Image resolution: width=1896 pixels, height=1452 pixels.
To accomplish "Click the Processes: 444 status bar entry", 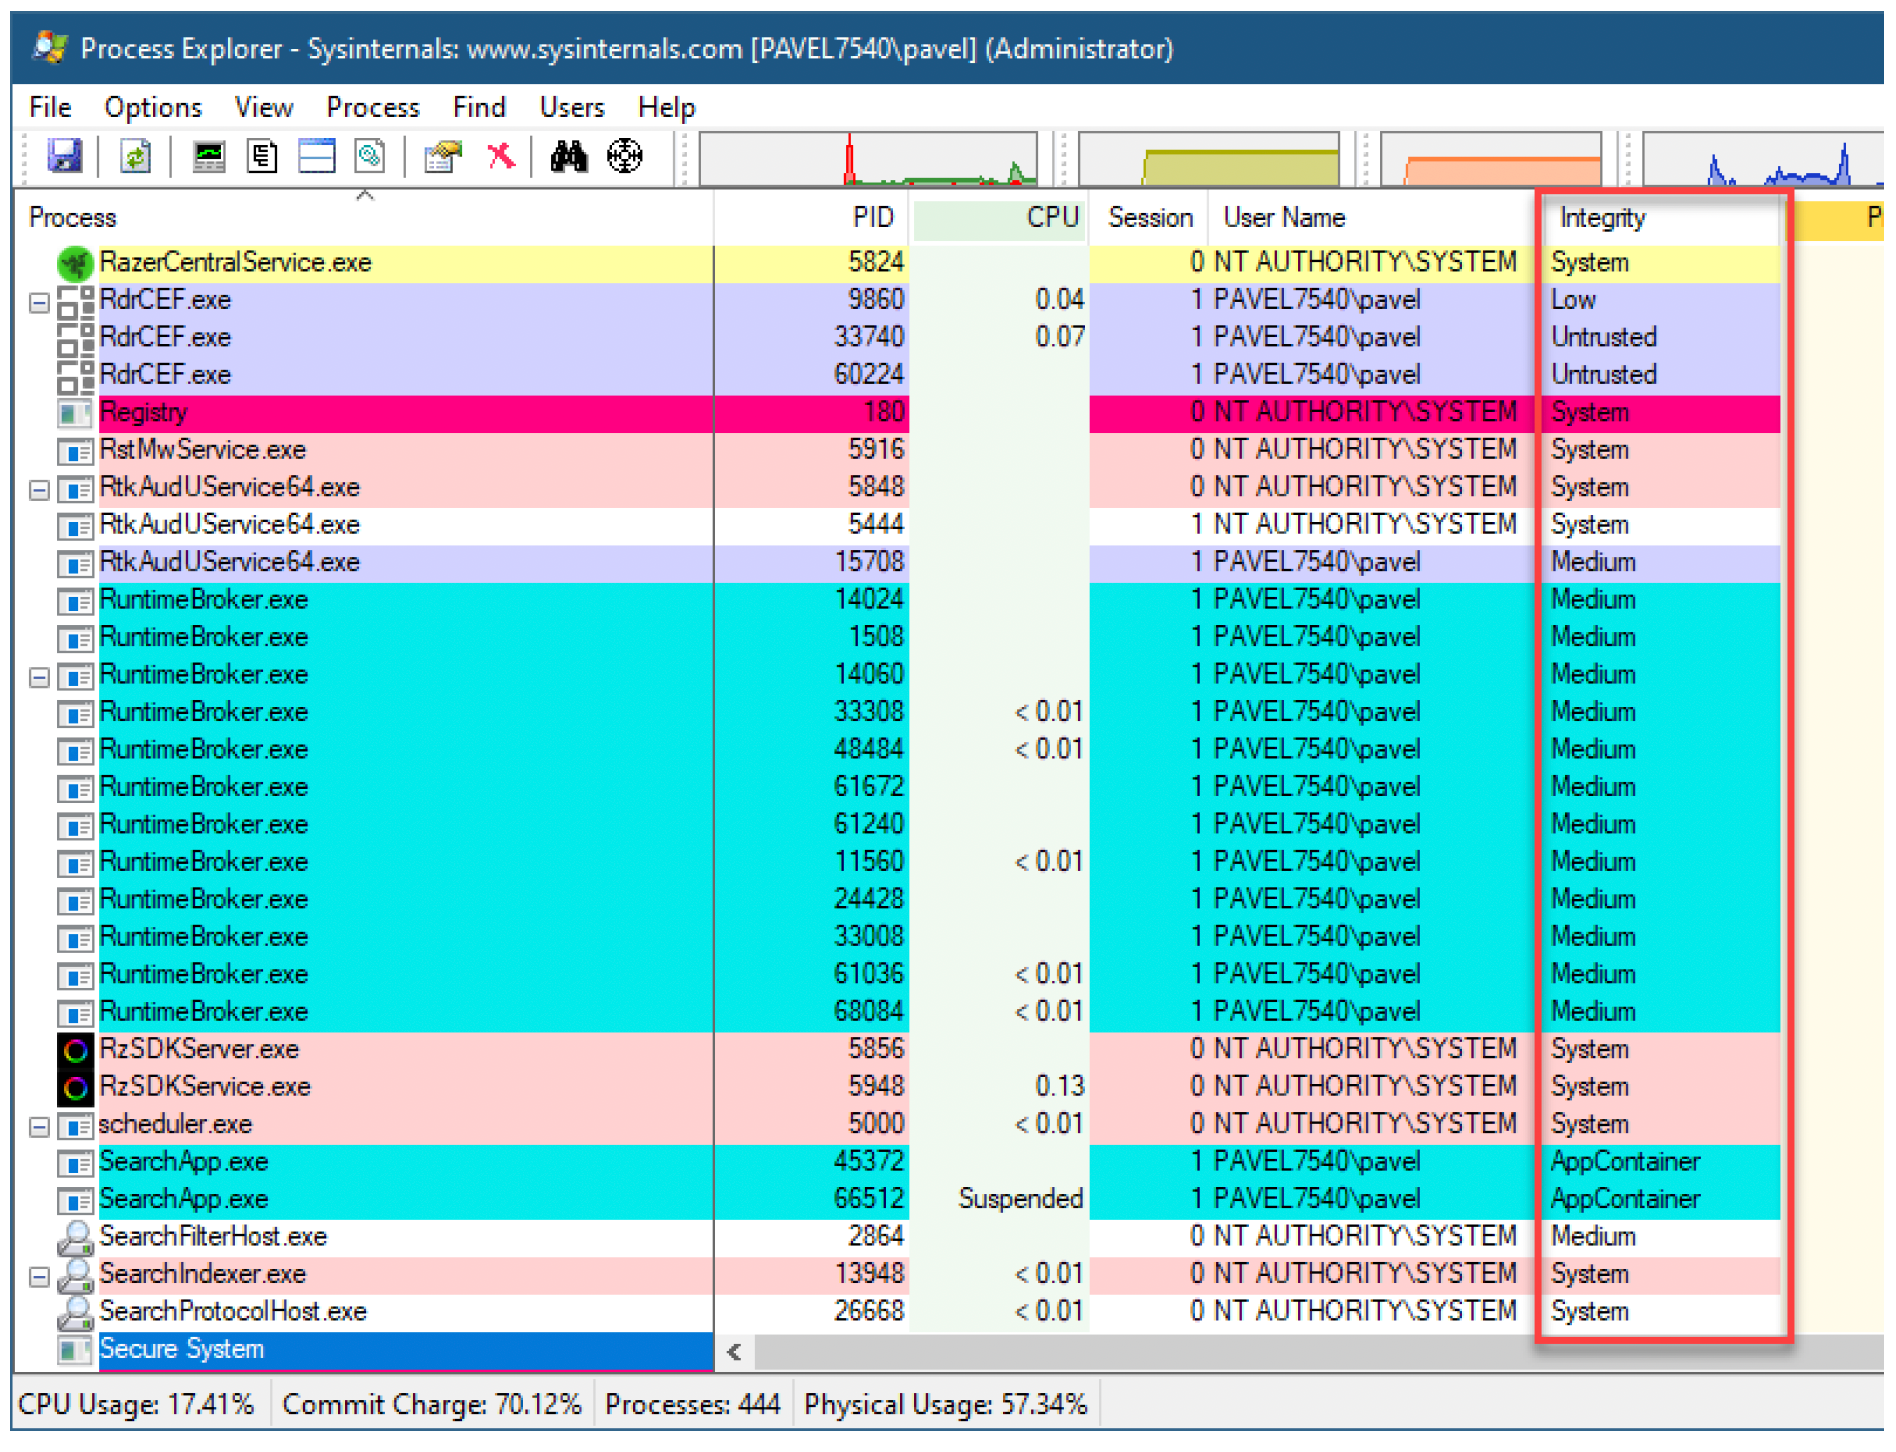I will pos(693,1405).
